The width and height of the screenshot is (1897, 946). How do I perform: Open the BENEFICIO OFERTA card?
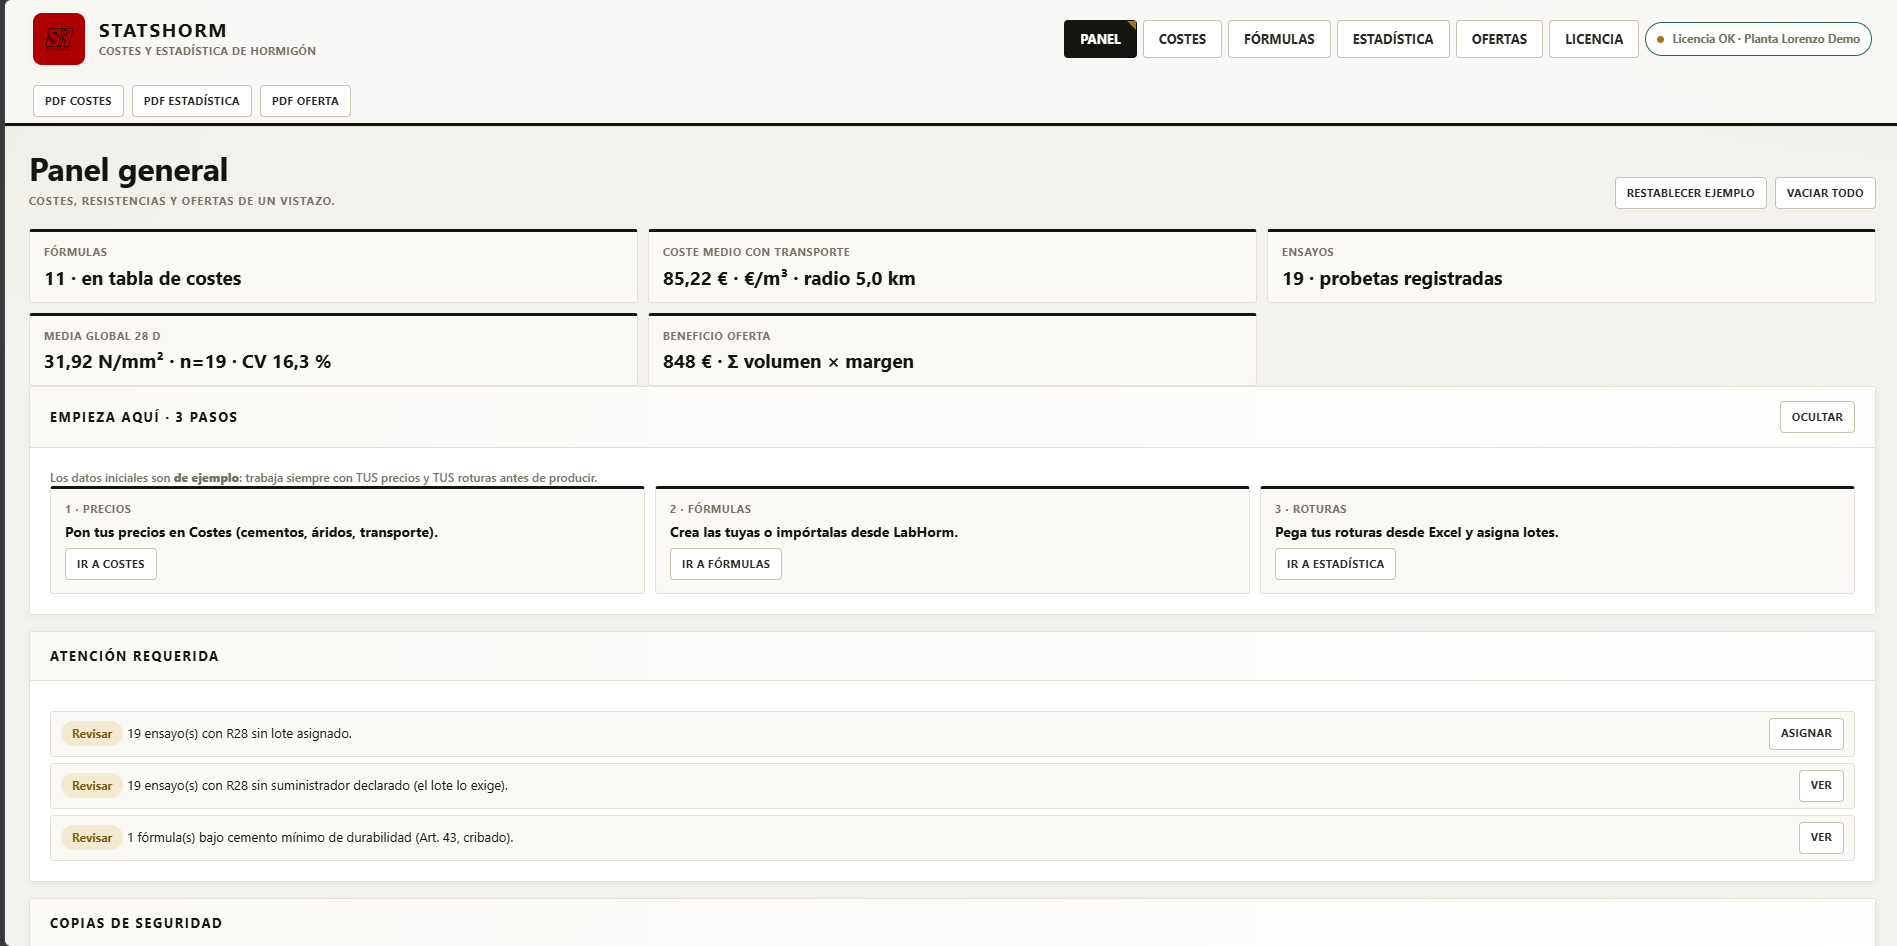coord(952,349)
